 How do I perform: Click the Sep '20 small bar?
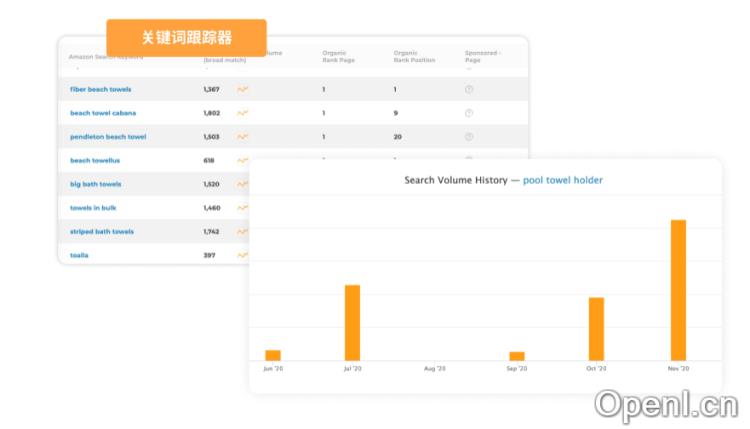point(516,355)
